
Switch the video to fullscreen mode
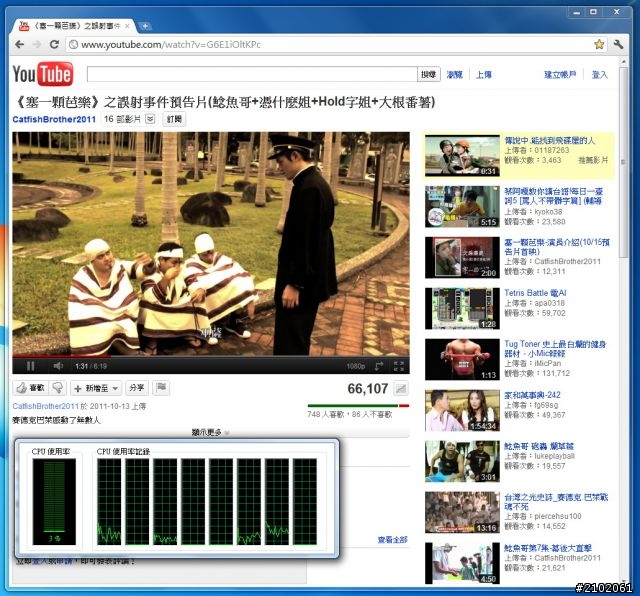click(x=399, y=366)
